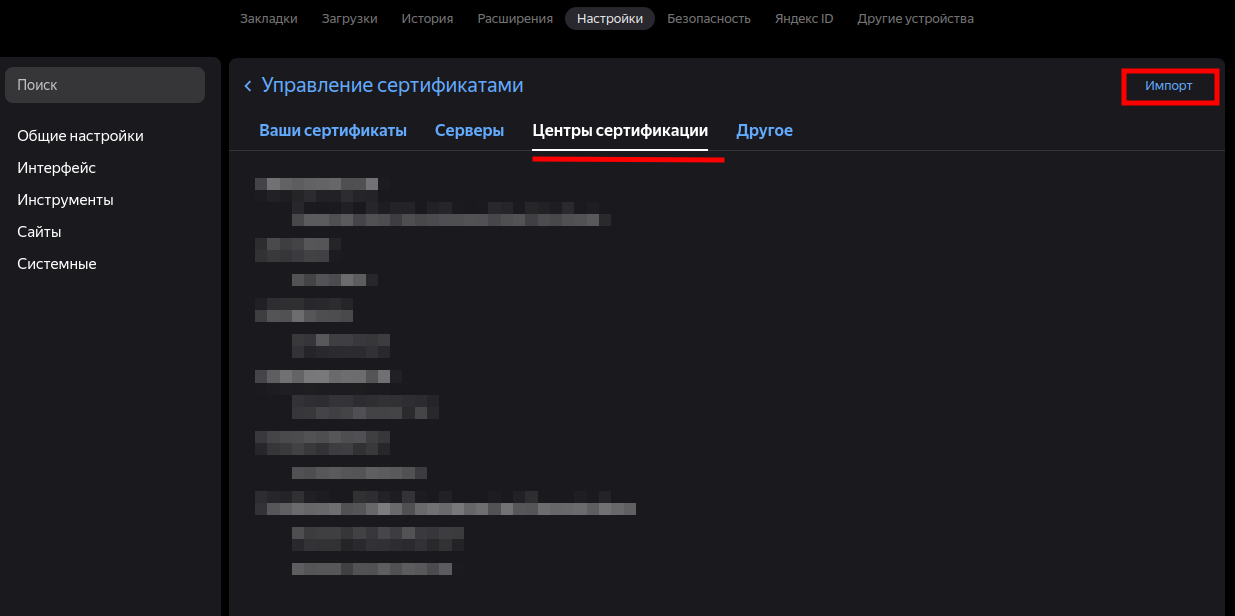Viewport: 1235px width, 616px height.
Task: Open the Системные settings section
Action: click(56, 264)
